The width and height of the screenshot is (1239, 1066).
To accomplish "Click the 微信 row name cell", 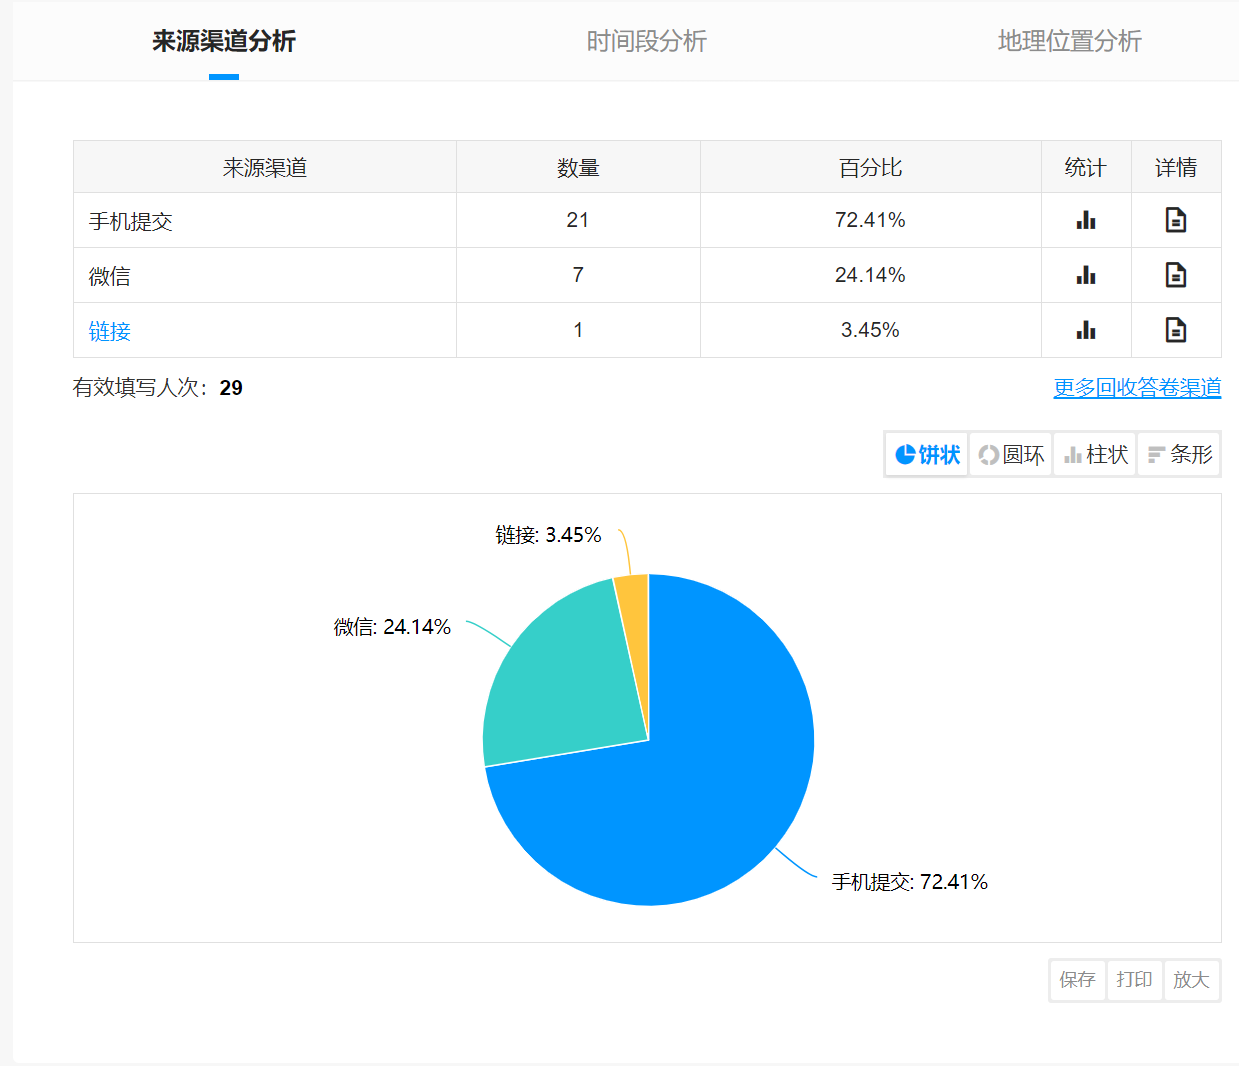I will tap(265, 275).
